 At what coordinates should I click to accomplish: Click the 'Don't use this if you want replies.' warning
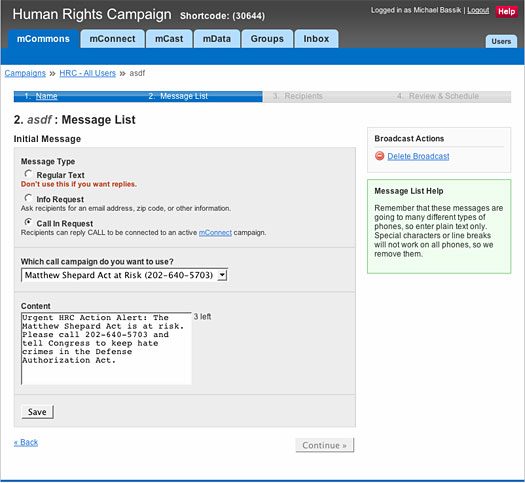79,184
